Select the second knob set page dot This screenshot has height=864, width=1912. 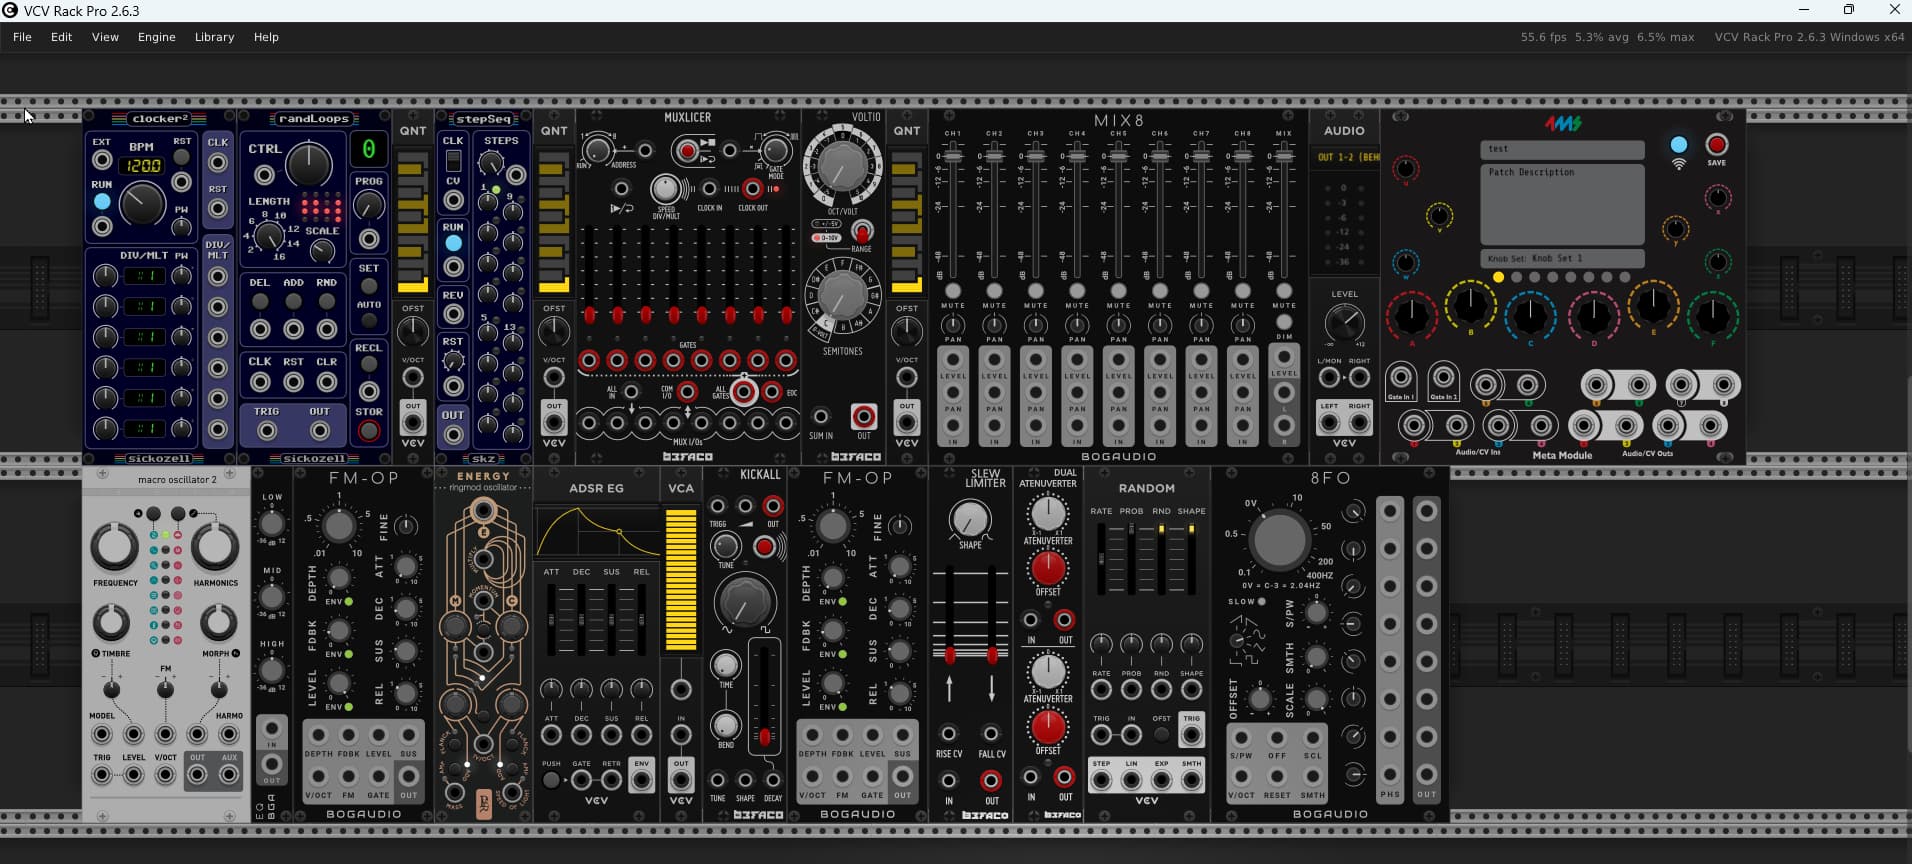pyautogui.click(x=1516, y=278)
